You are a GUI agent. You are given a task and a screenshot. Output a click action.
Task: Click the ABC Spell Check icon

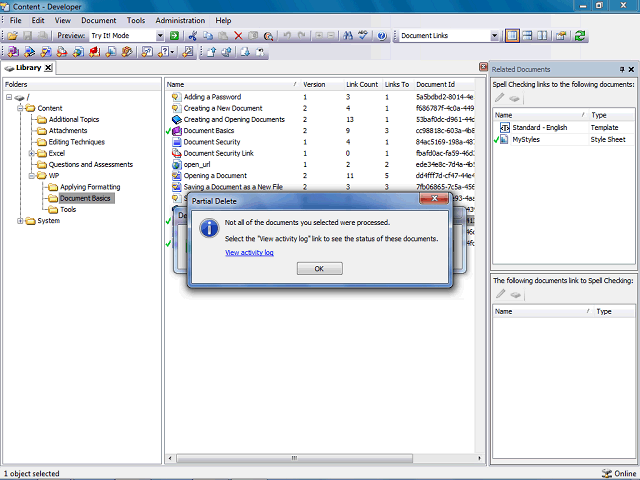pyautogui.click(x=363, y=36)
